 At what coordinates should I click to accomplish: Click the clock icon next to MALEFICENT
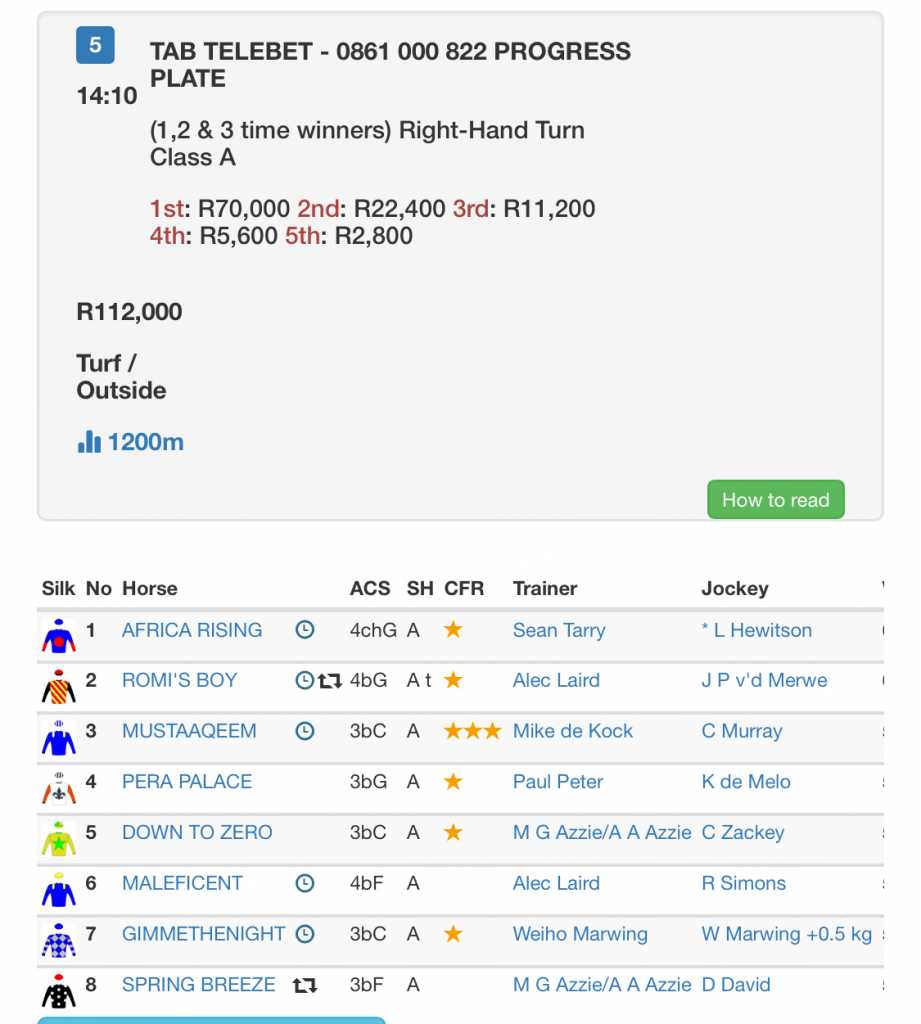305,883
